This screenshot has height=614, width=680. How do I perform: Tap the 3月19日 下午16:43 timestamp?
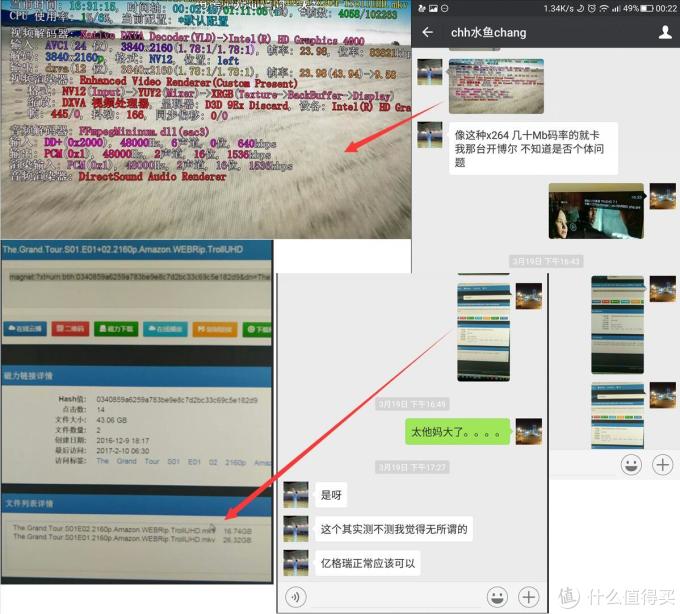(546, 261)
